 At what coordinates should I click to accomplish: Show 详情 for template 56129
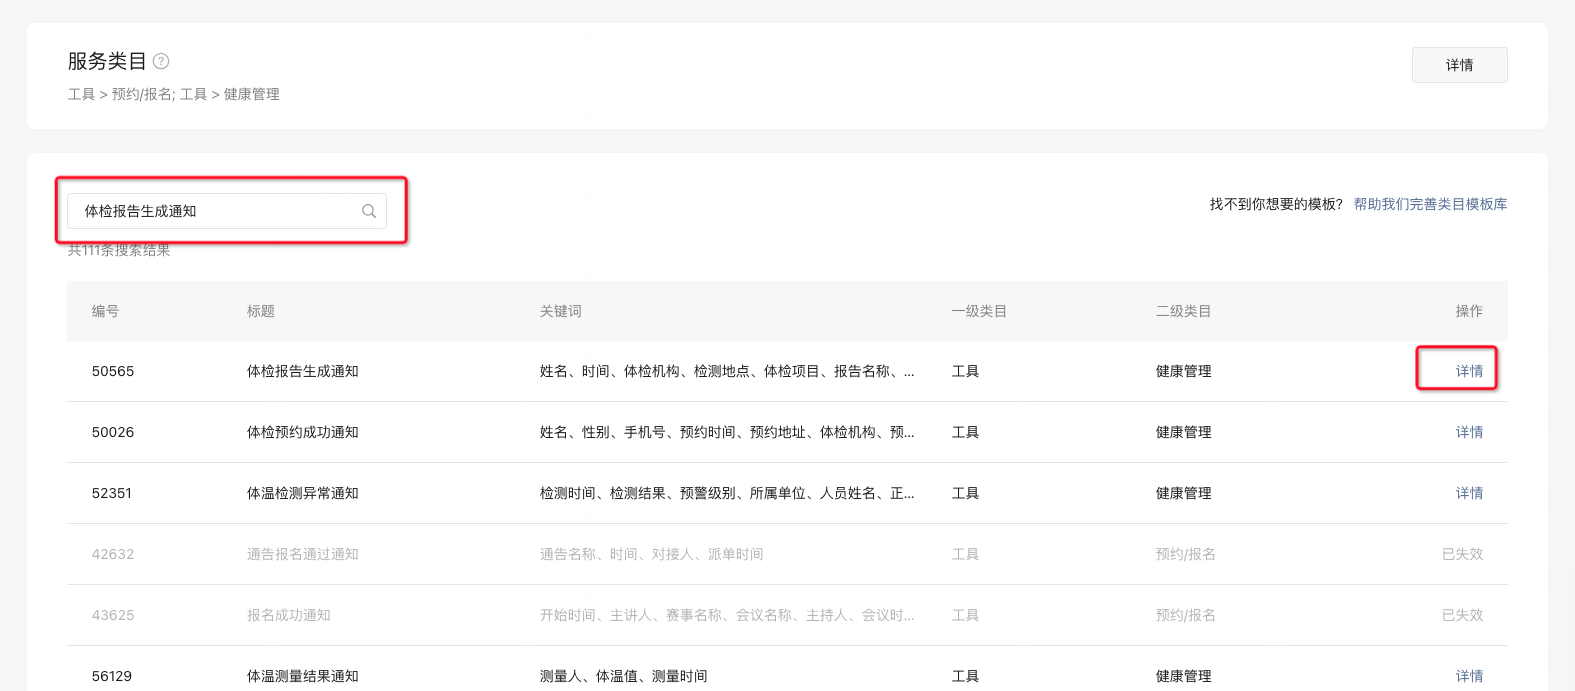[x=1469, y=676]
